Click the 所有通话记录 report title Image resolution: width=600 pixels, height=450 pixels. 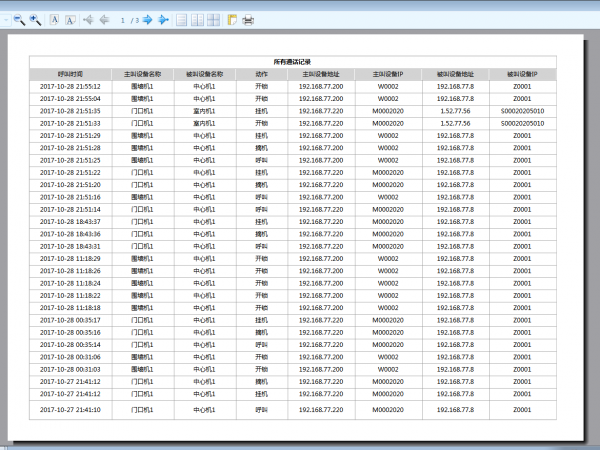click(x=293, y=62)
